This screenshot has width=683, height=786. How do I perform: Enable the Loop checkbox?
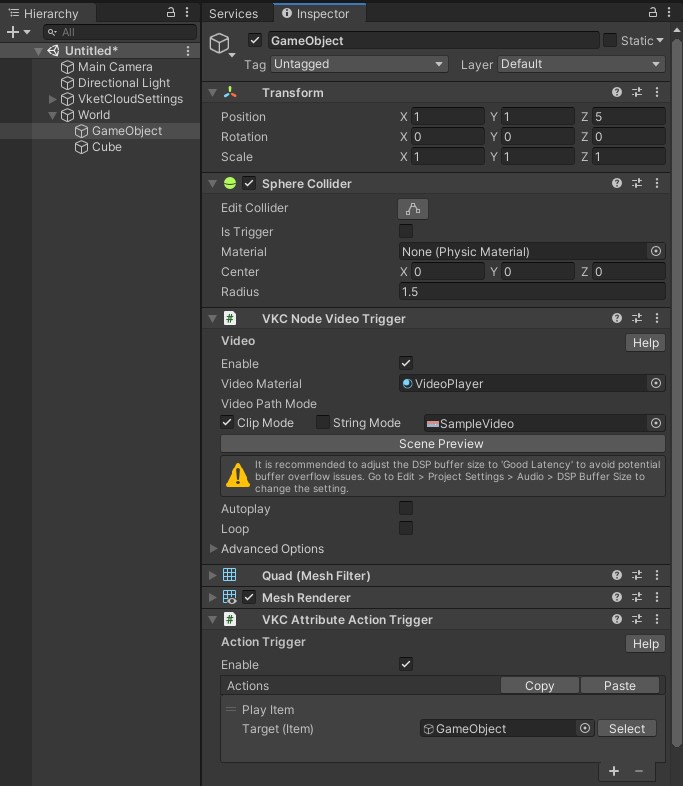[x=406, y=529]
